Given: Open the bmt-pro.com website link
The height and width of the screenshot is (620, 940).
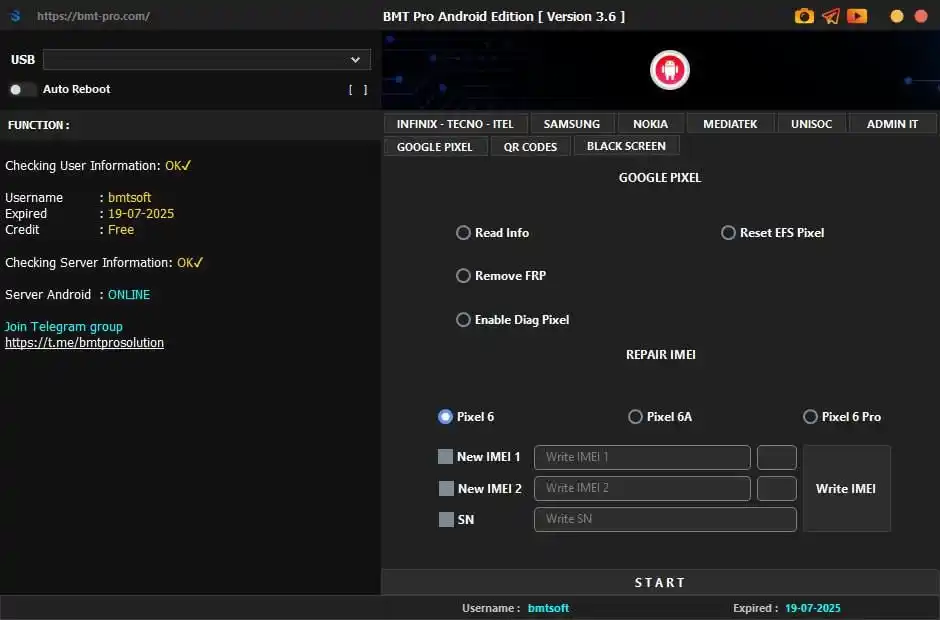Looking at the screenshot, I should pos(94,16).
